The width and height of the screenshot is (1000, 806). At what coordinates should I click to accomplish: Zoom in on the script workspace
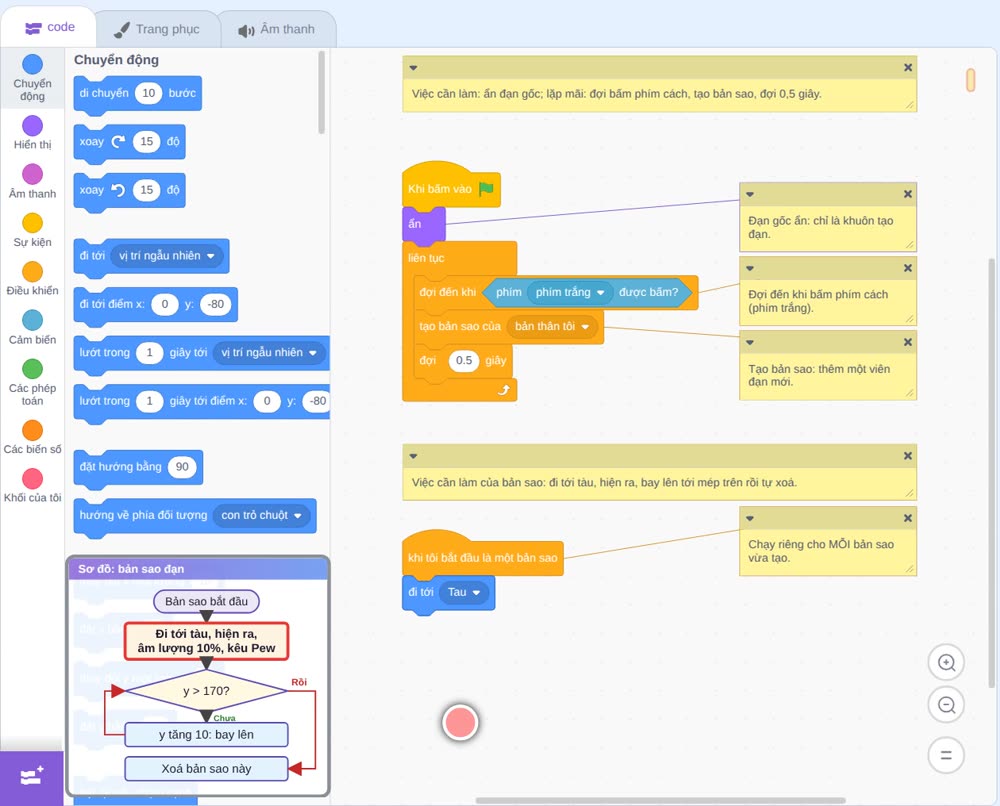(x=946, y=663)
